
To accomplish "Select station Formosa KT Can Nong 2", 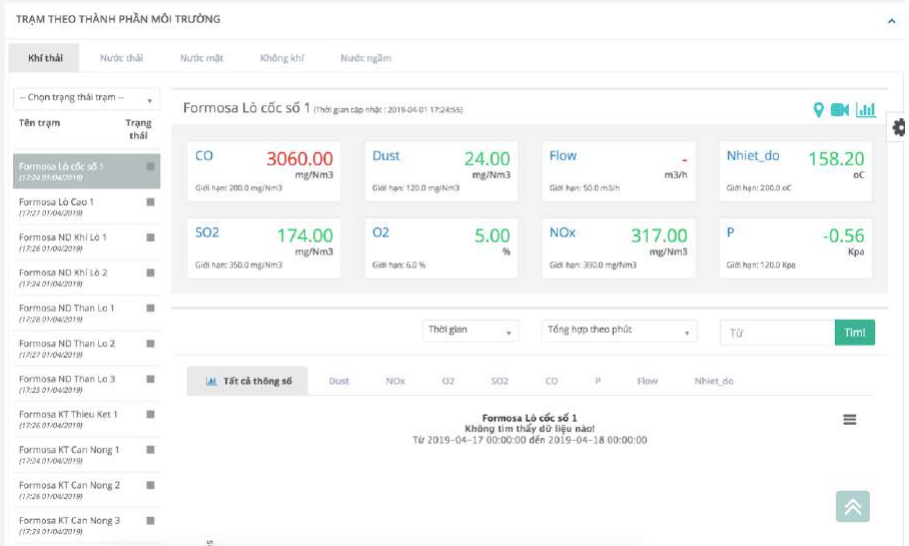I will (x=86, y=490).
